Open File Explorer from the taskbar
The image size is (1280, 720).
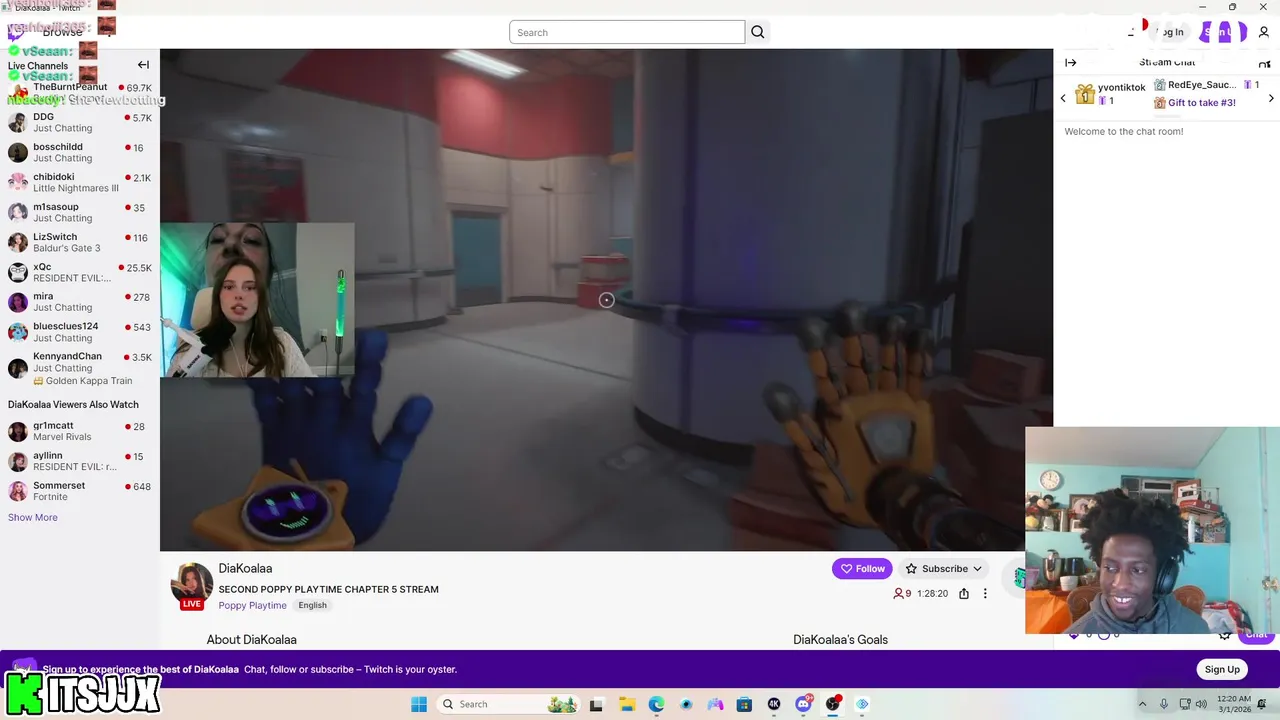[626, 704]
